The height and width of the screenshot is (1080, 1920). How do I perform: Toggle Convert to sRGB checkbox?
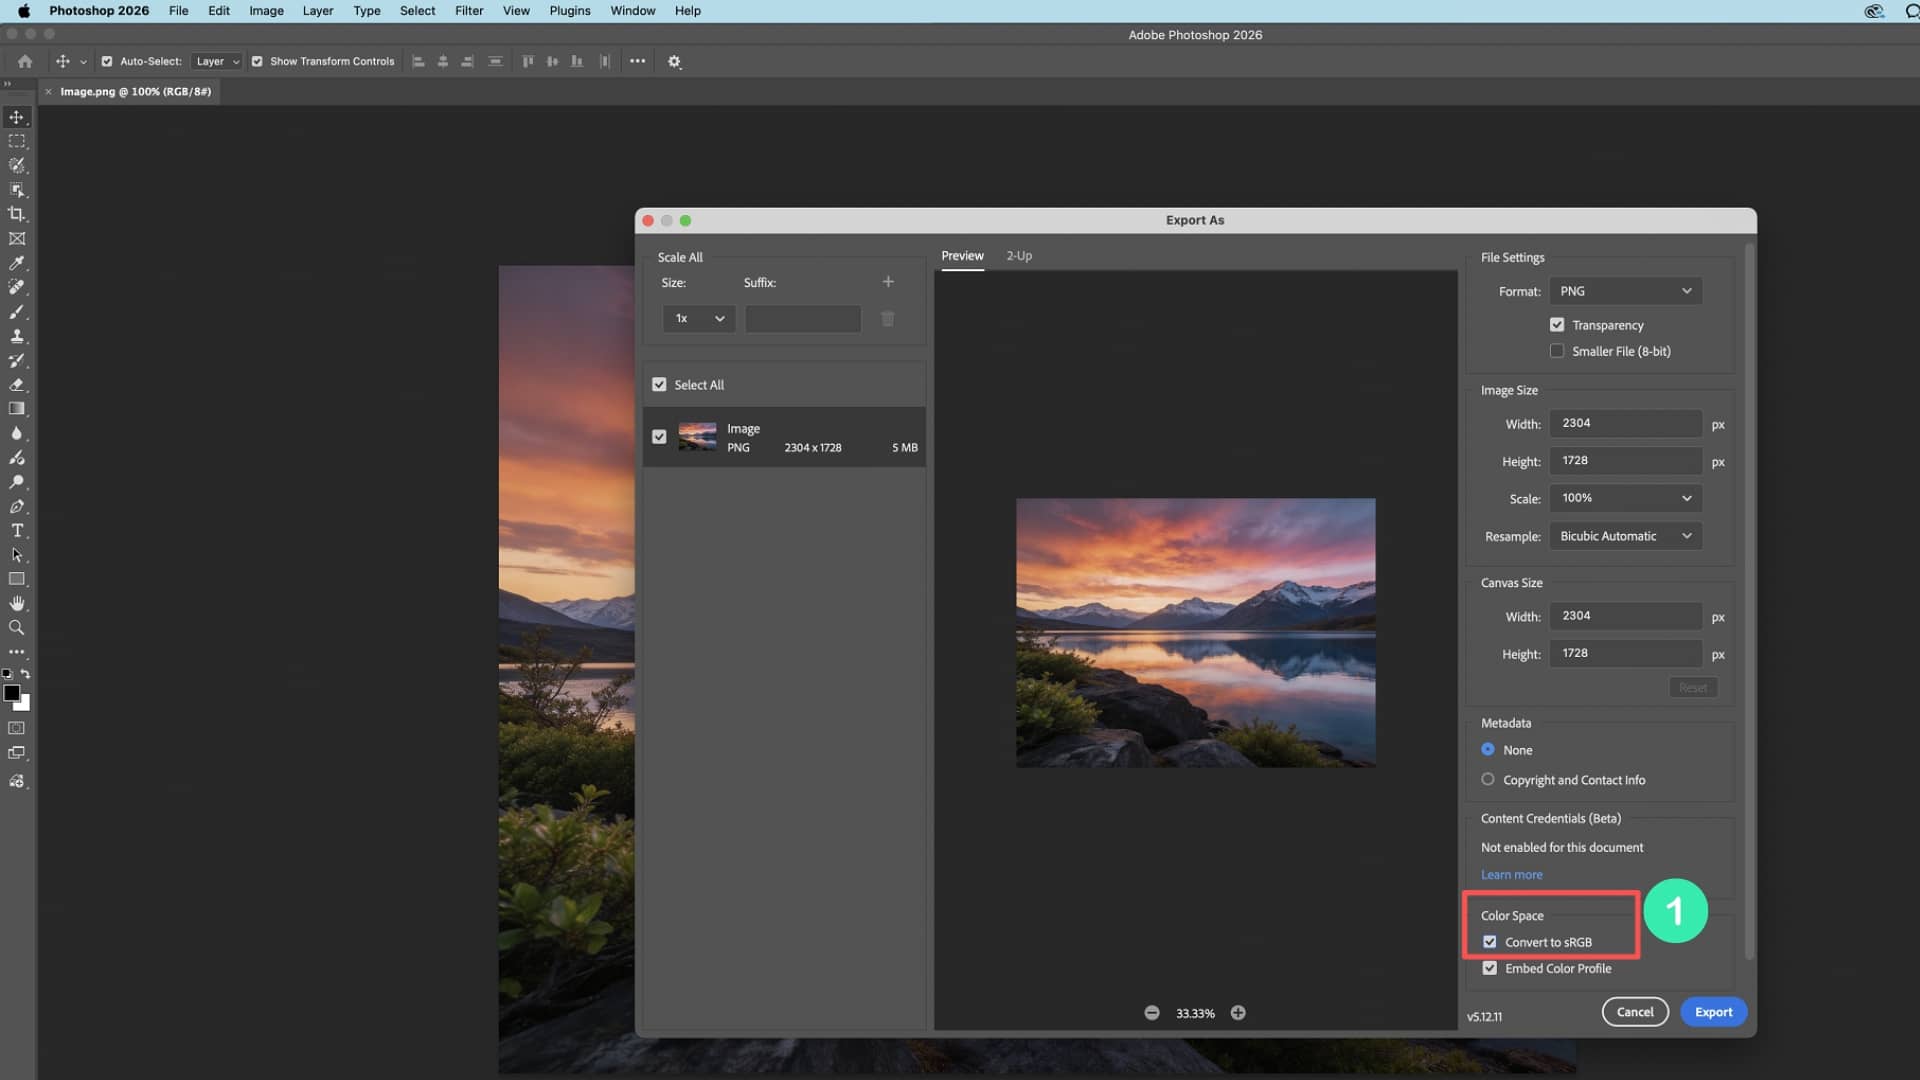coord(1490,942)
